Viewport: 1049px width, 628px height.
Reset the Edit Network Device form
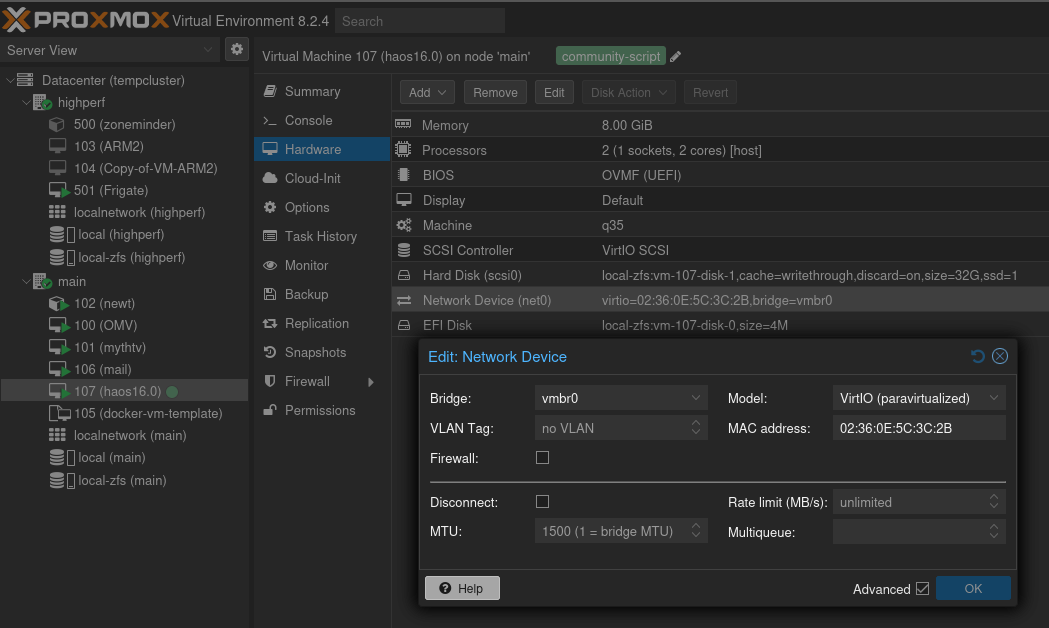(977, 356)
